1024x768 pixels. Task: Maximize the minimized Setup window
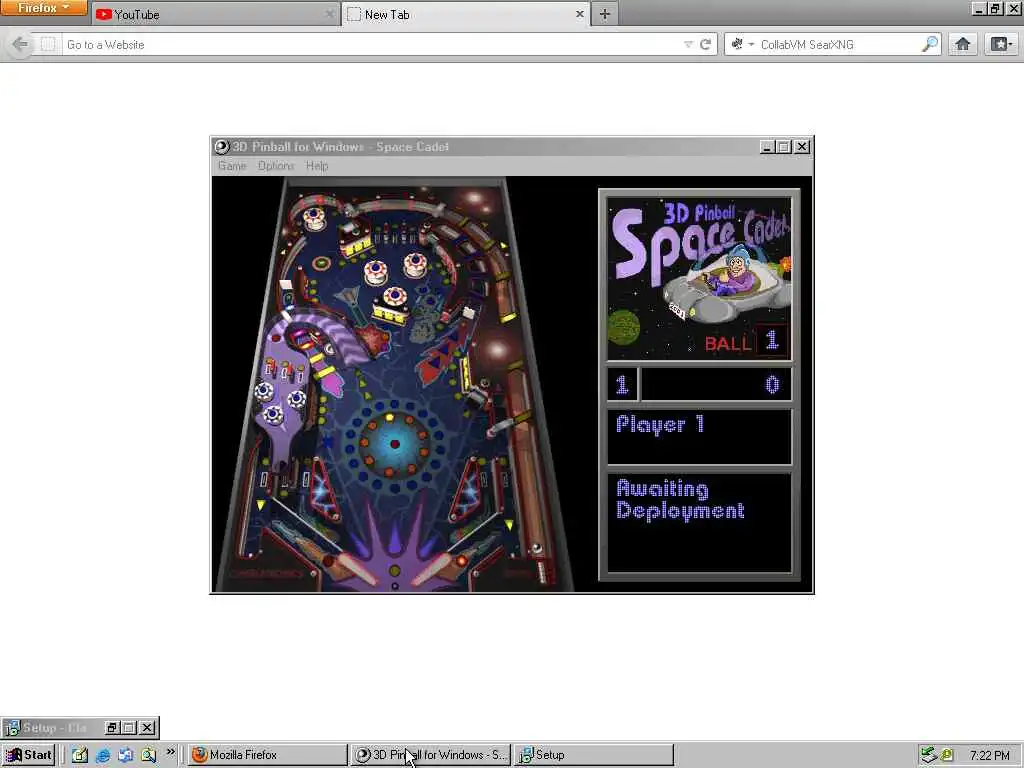(129, 728)
